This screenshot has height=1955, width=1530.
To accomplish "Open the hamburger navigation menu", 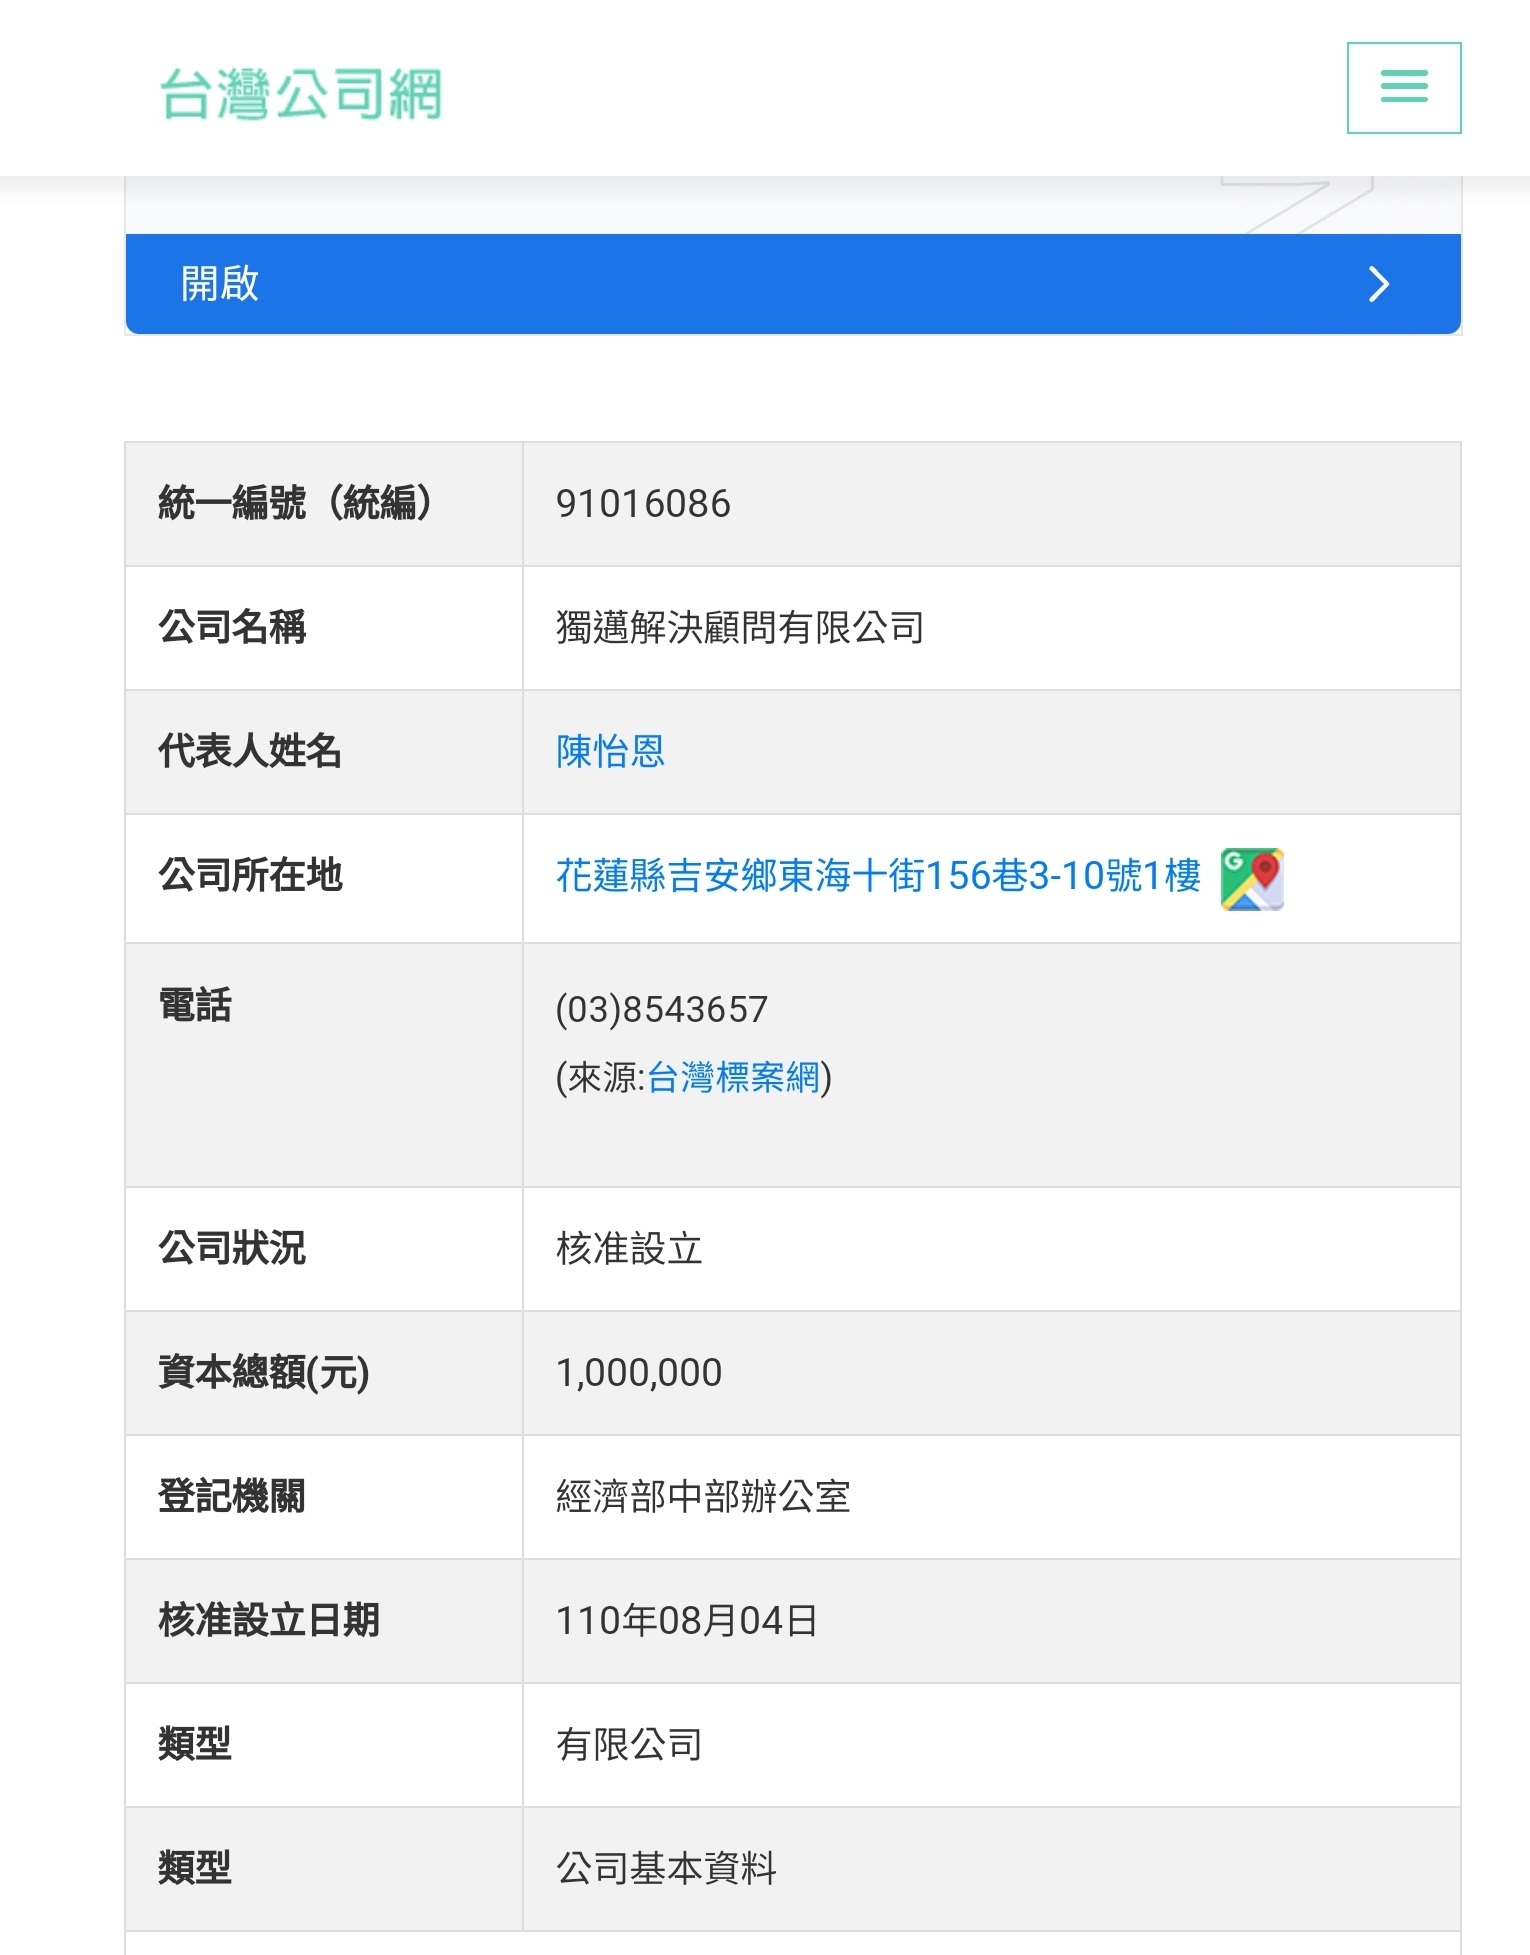I will coord(1403,88).
